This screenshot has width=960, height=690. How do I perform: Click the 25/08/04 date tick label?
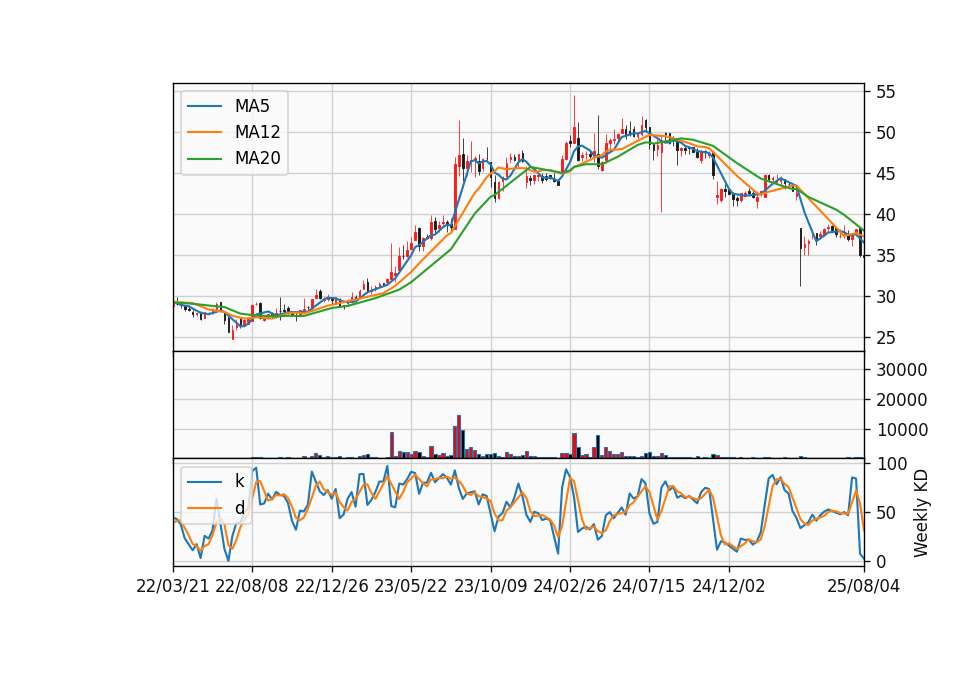coord(864,586)
